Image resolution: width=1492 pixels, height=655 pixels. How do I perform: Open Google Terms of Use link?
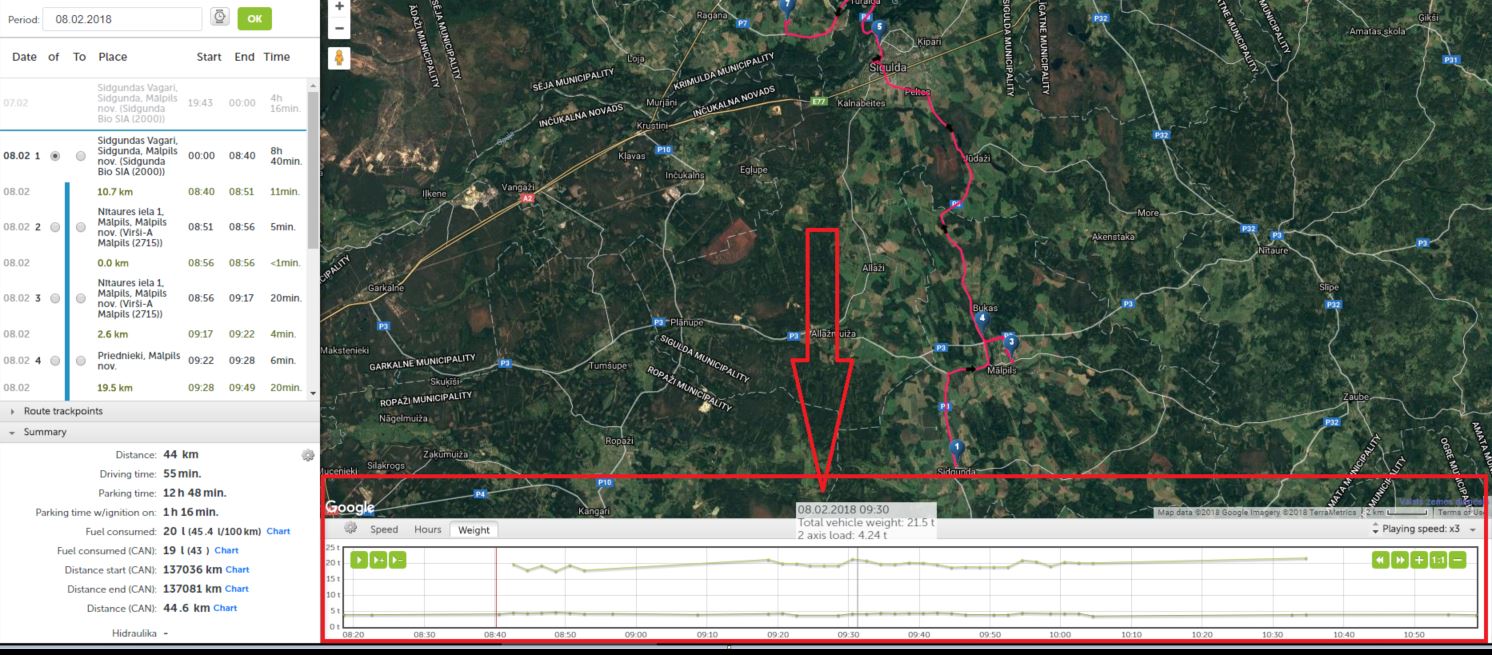1462,512
